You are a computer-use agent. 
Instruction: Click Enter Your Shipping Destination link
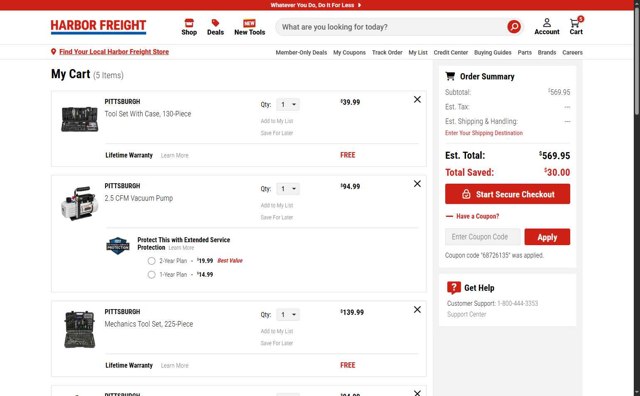(x=484, y=133)
